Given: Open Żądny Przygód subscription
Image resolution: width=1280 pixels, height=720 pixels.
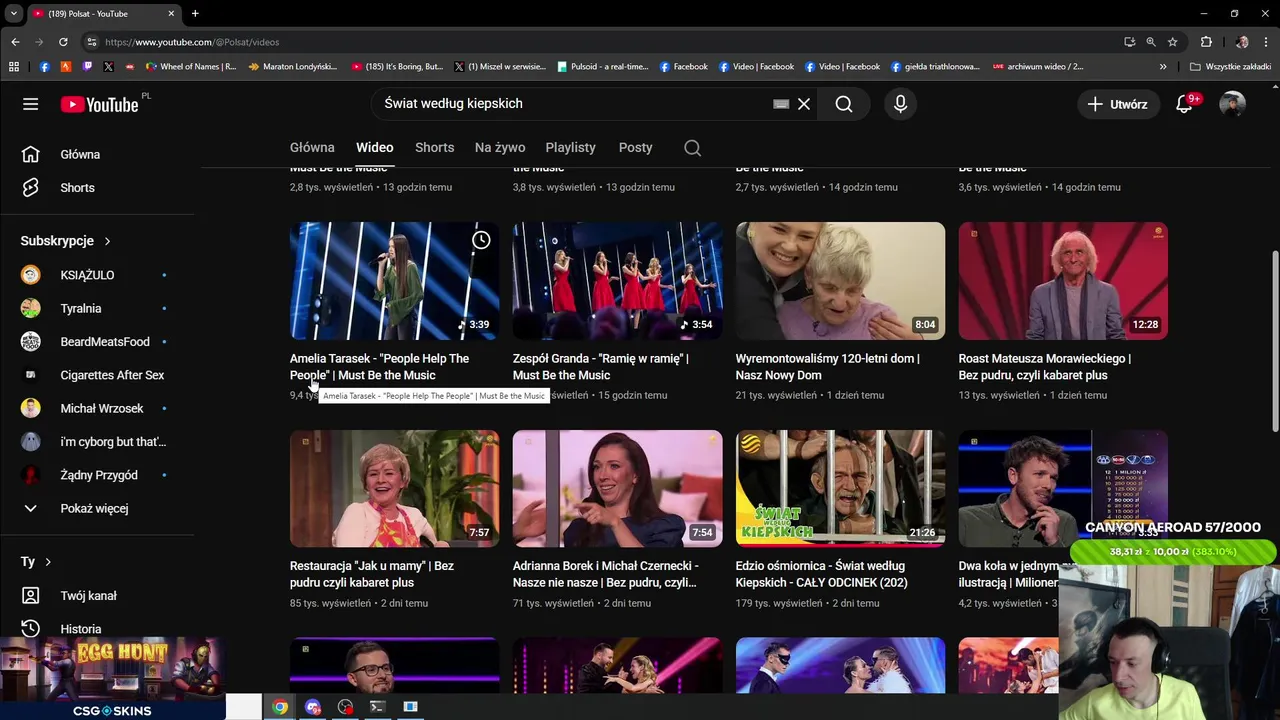Looking at the screenshot, I should (97, 475).
